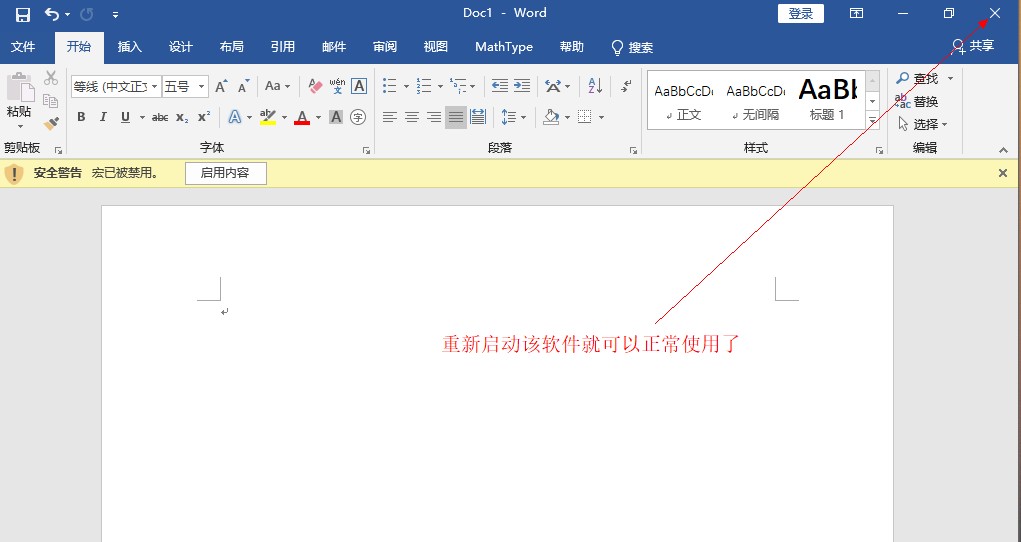Screen dimensions: 1021x542
Task: Toggle Justify alignment
Action: [x=456, y=117]
